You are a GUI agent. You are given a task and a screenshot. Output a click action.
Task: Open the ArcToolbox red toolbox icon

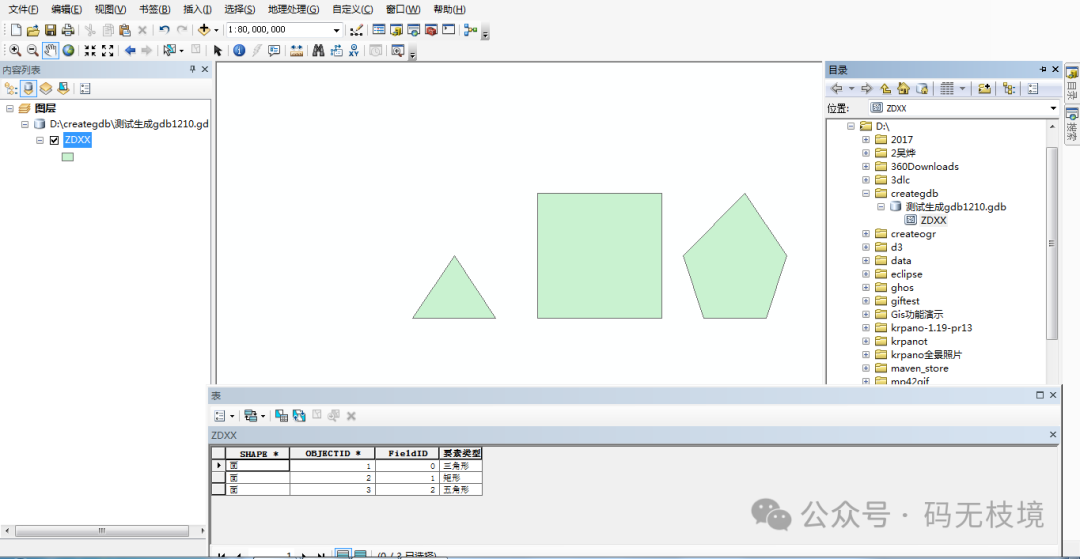click(x=431, y=30)
